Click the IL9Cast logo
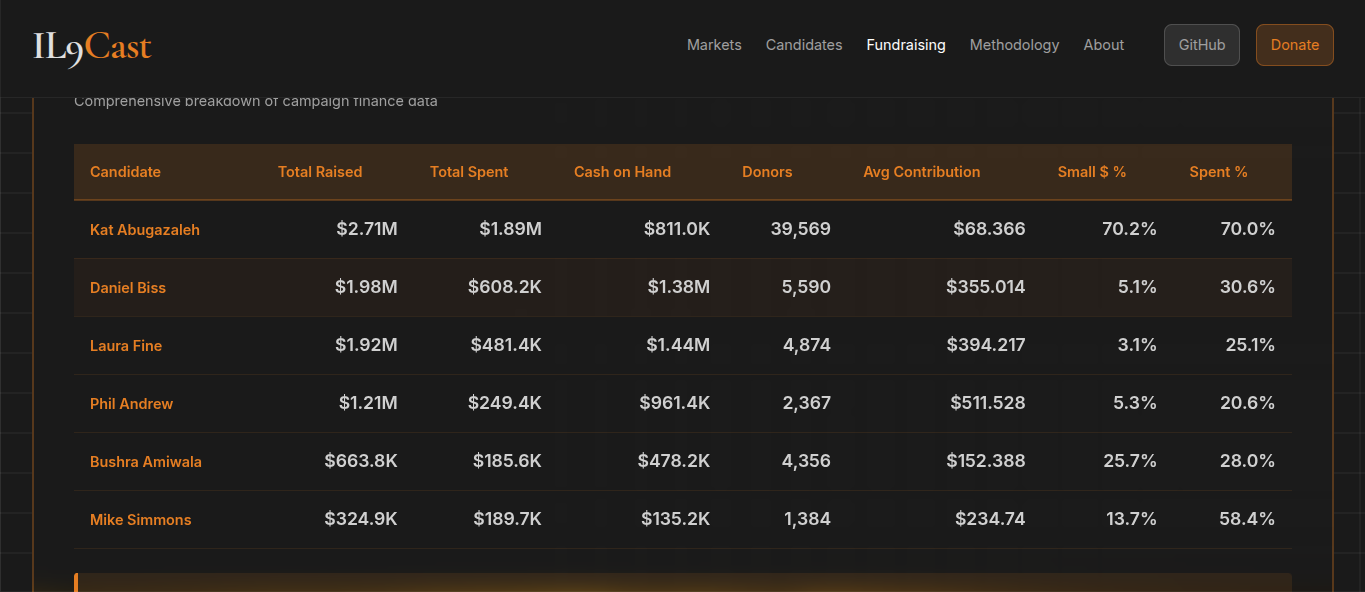Image resolution: width=1365 pixels, height=592 pixels. pyautogui.click(x=92, y=46)
